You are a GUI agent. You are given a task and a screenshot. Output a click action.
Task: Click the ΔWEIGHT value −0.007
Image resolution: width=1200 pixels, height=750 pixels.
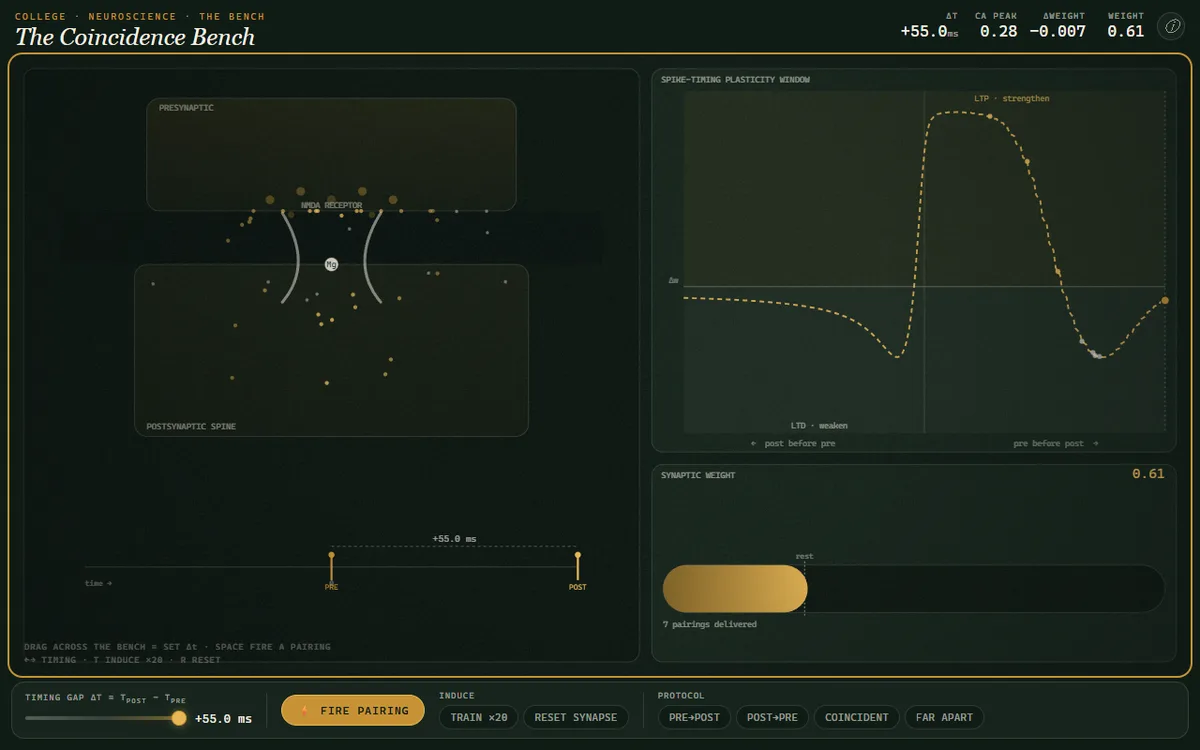click(x=1058, y=31)
